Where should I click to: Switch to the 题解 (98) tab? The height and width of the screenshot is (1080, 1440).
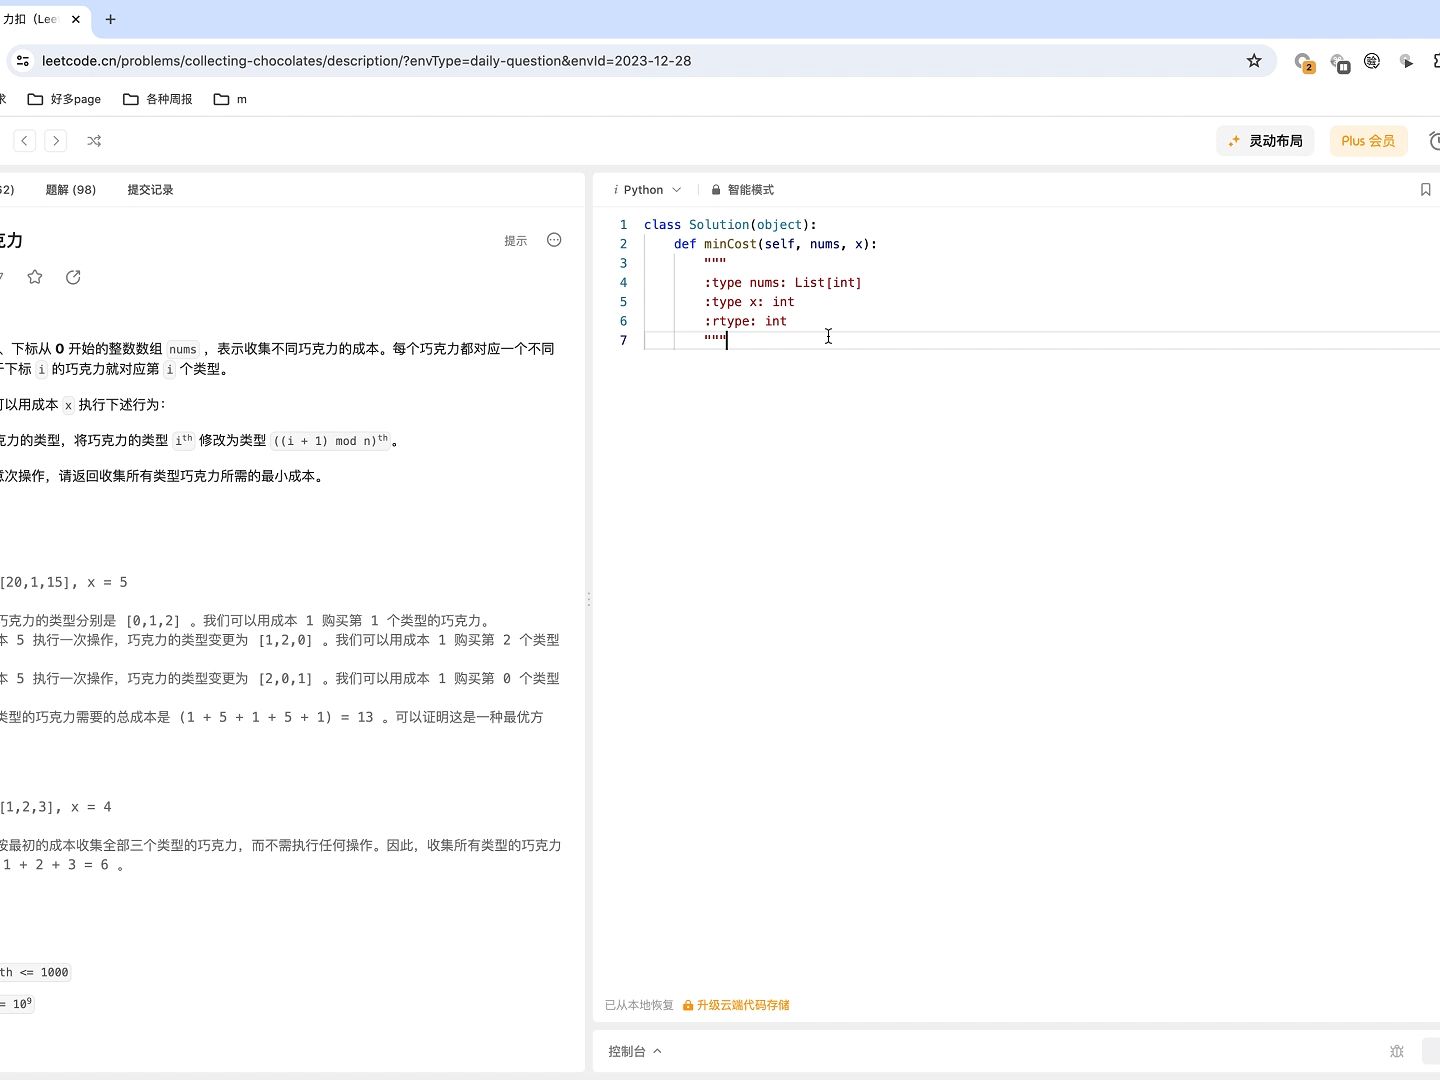click(71, 190)
